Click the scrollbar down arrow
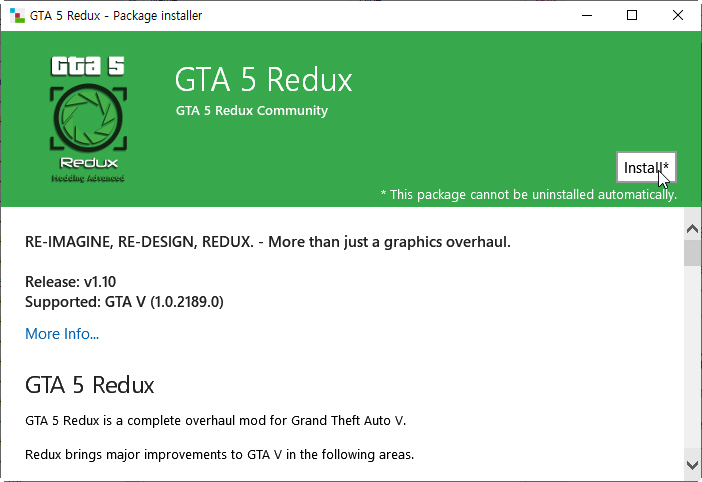 click(692, 465)
